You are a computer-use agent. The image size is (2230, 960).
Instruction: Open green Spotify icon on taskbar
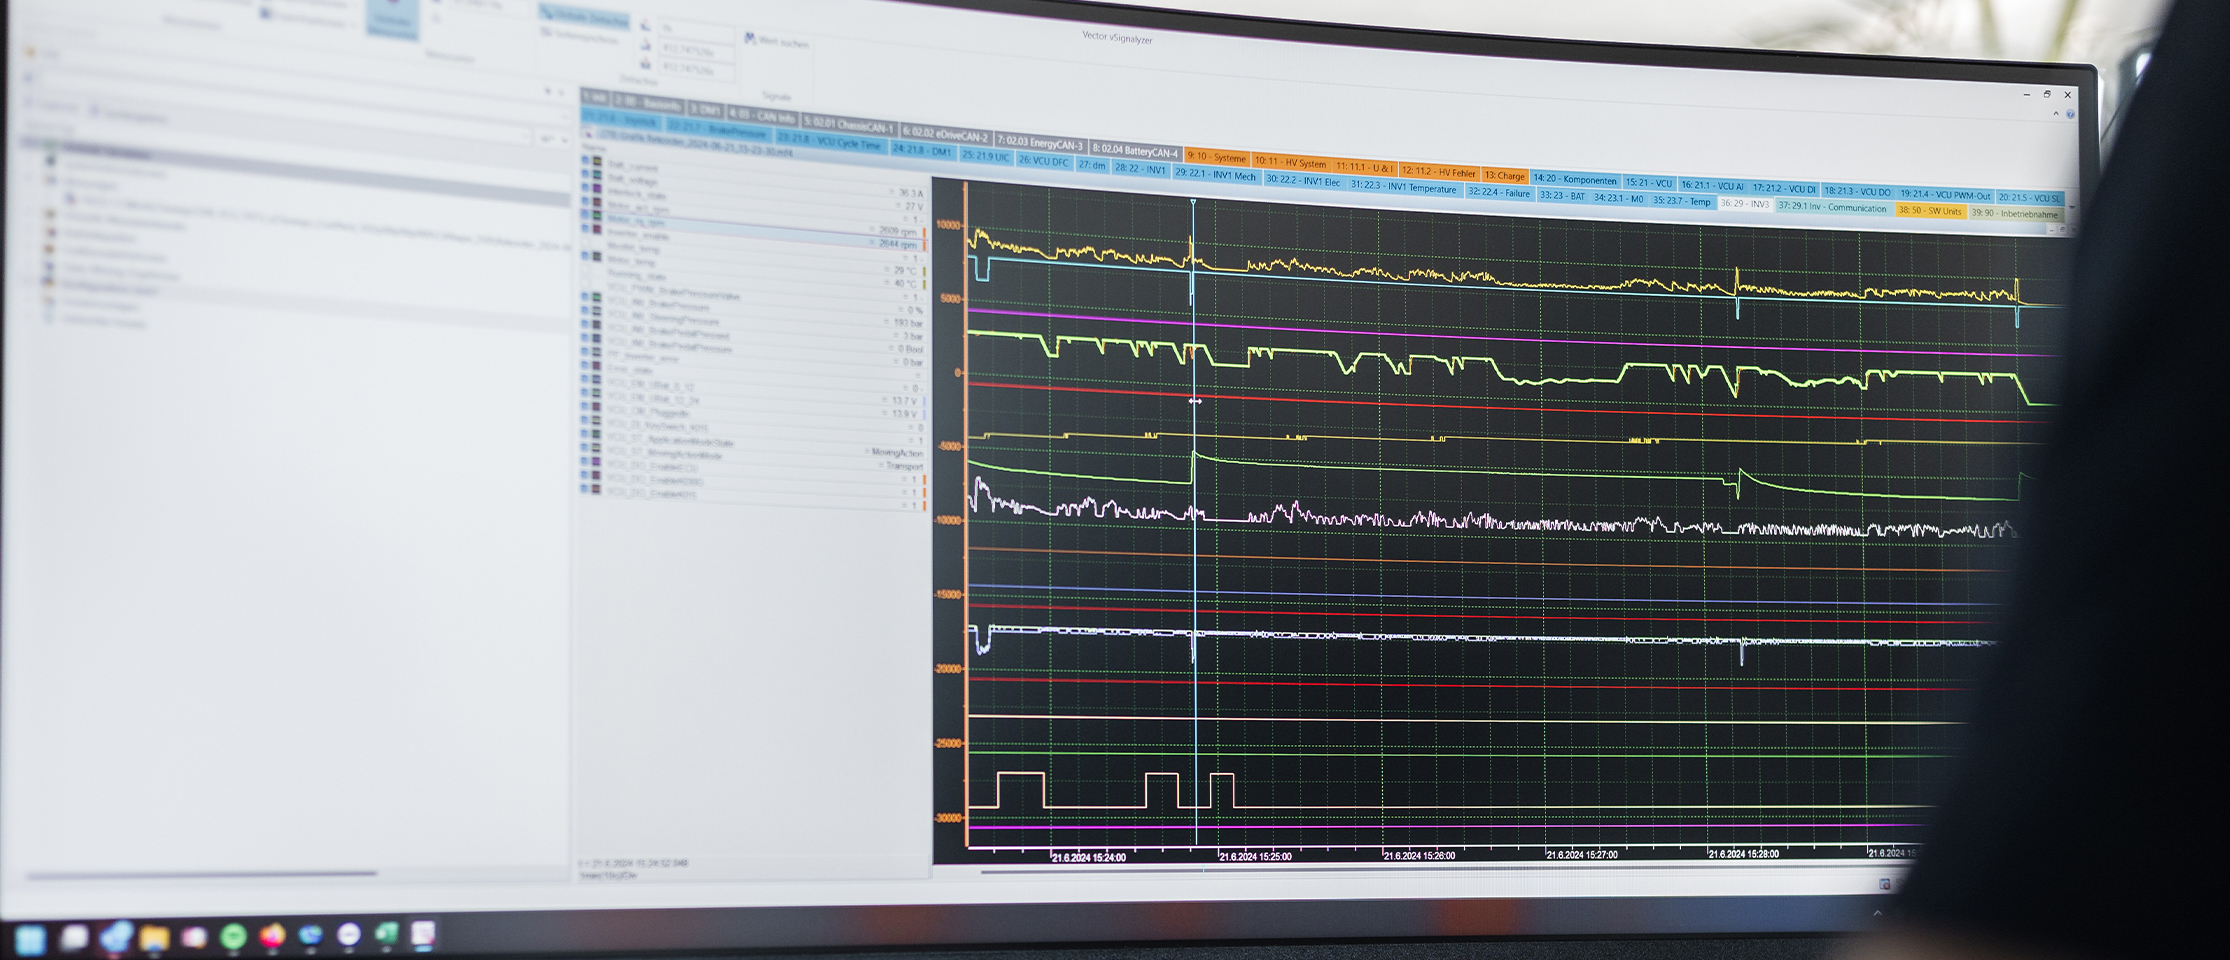coord(233,936)
